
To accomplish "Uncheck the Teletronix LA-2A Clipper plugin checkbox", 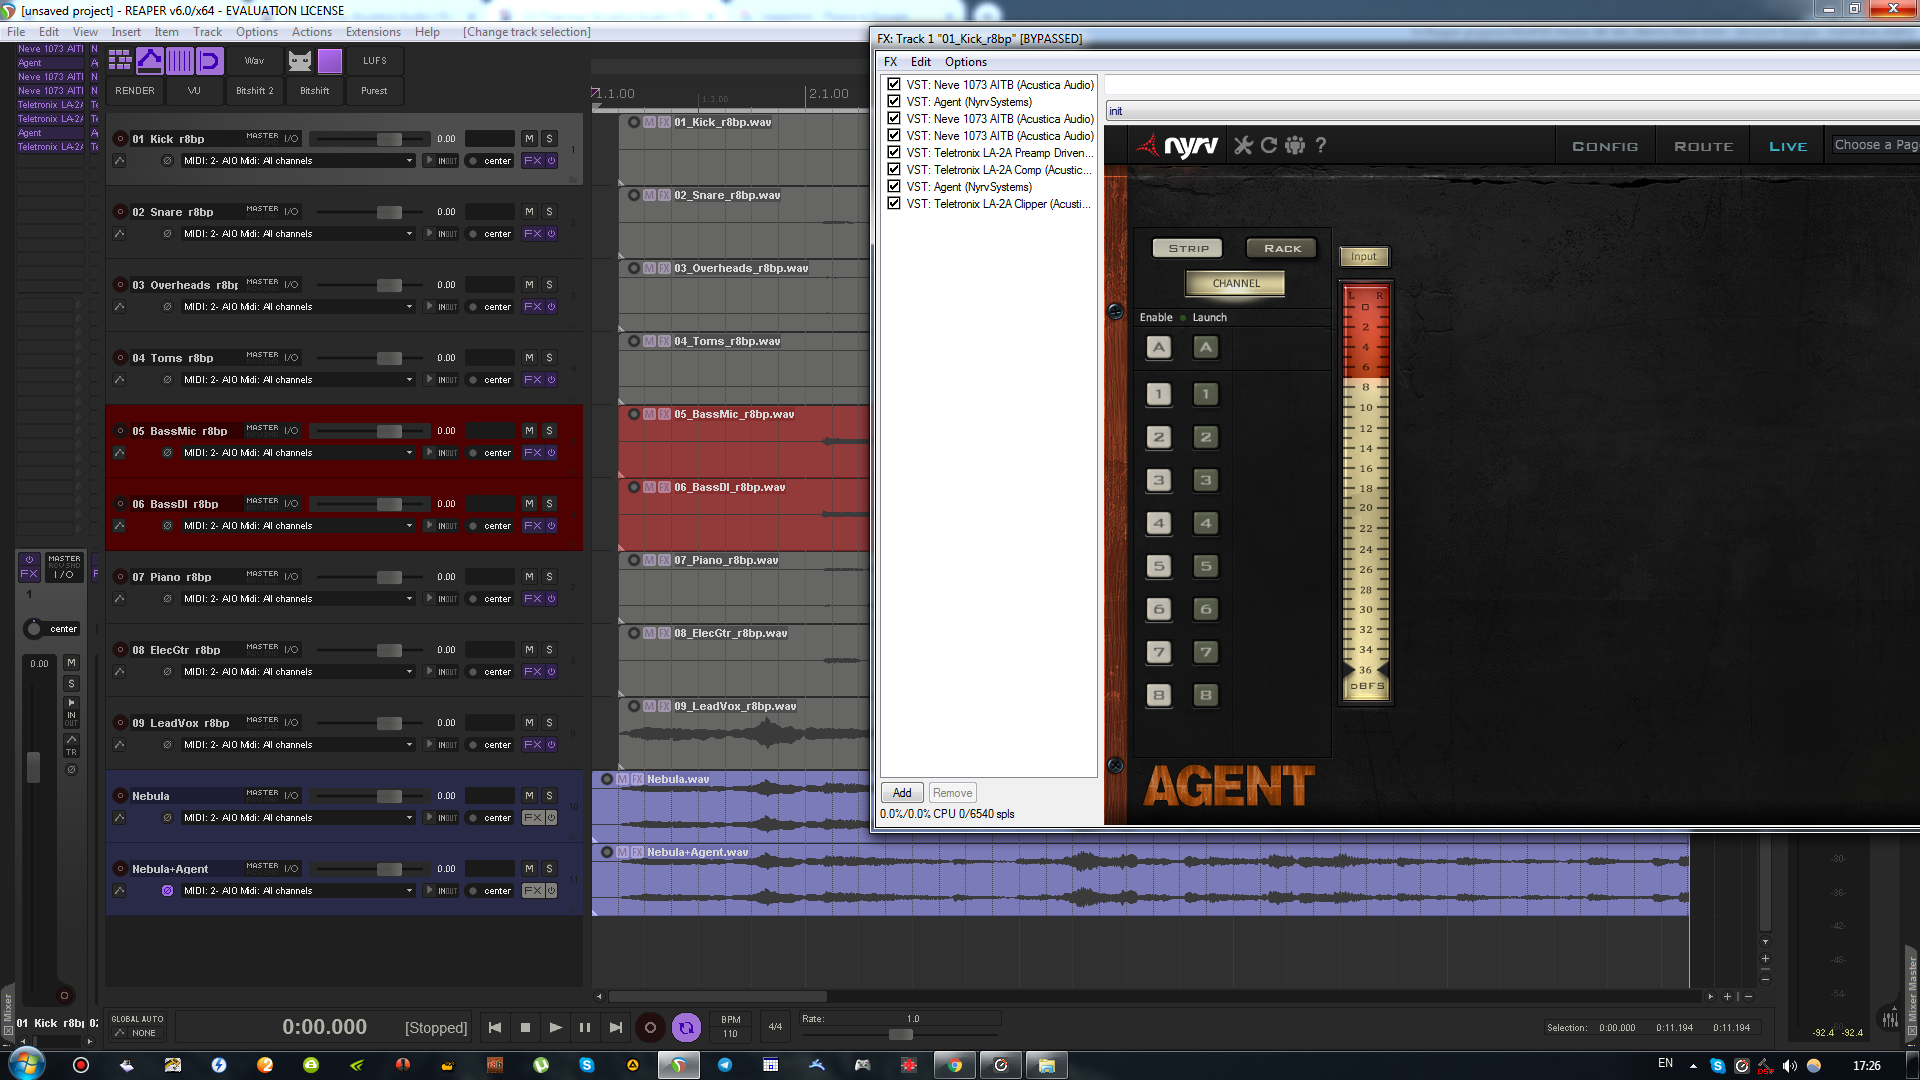I will (894, 204).
